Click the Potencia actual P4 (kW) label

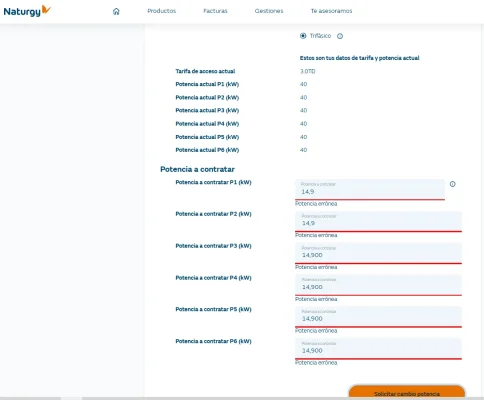[x=207, y=124]
